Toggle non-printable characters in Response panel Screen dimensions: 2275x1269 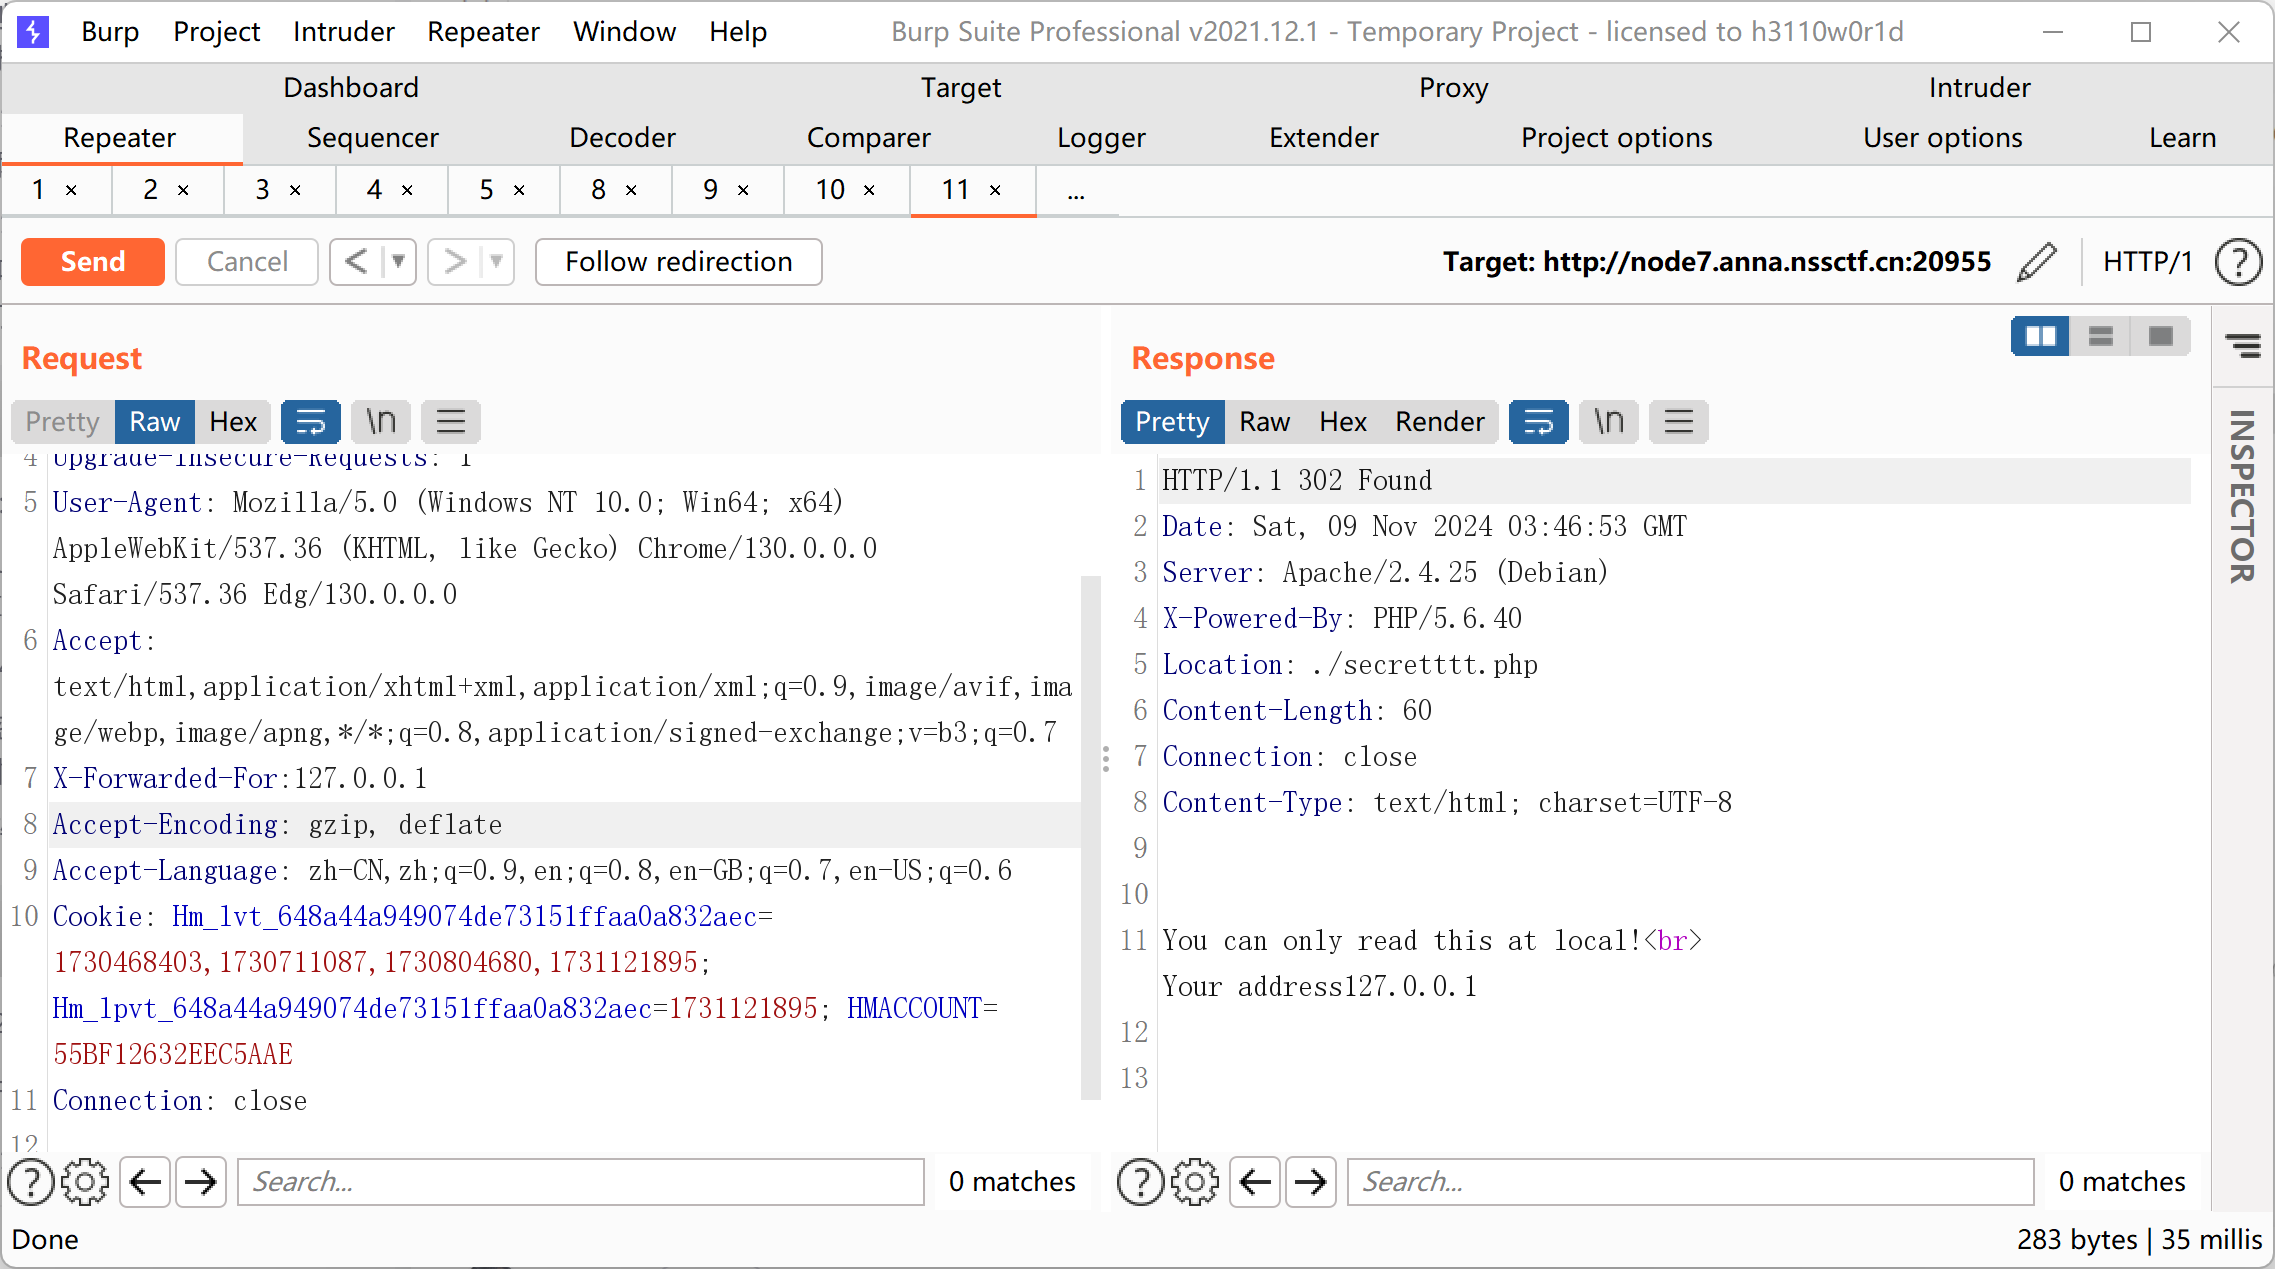pos(1609,422)
